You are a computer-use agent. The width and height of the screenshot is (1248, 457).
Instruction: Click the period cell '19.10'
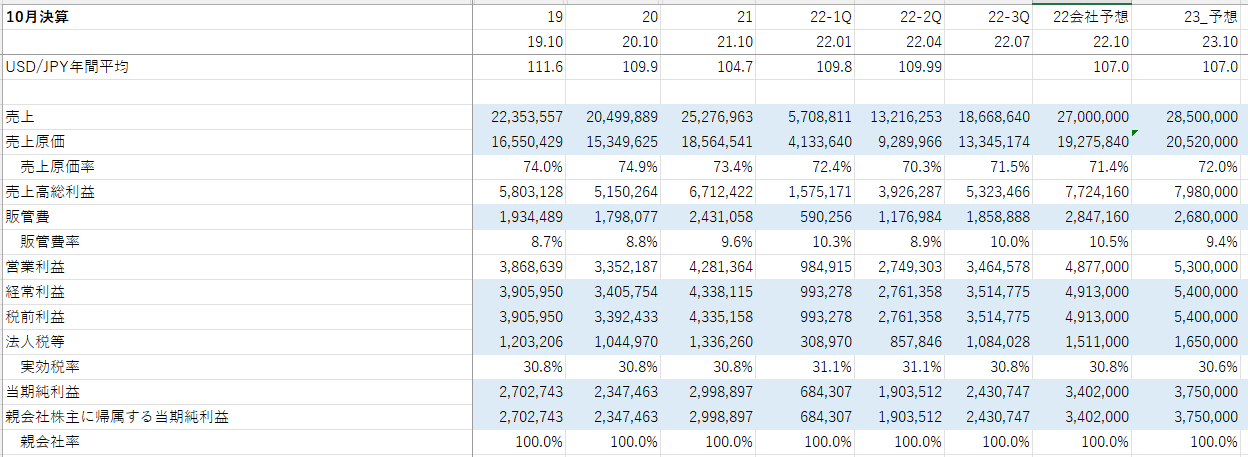[521, 42]
